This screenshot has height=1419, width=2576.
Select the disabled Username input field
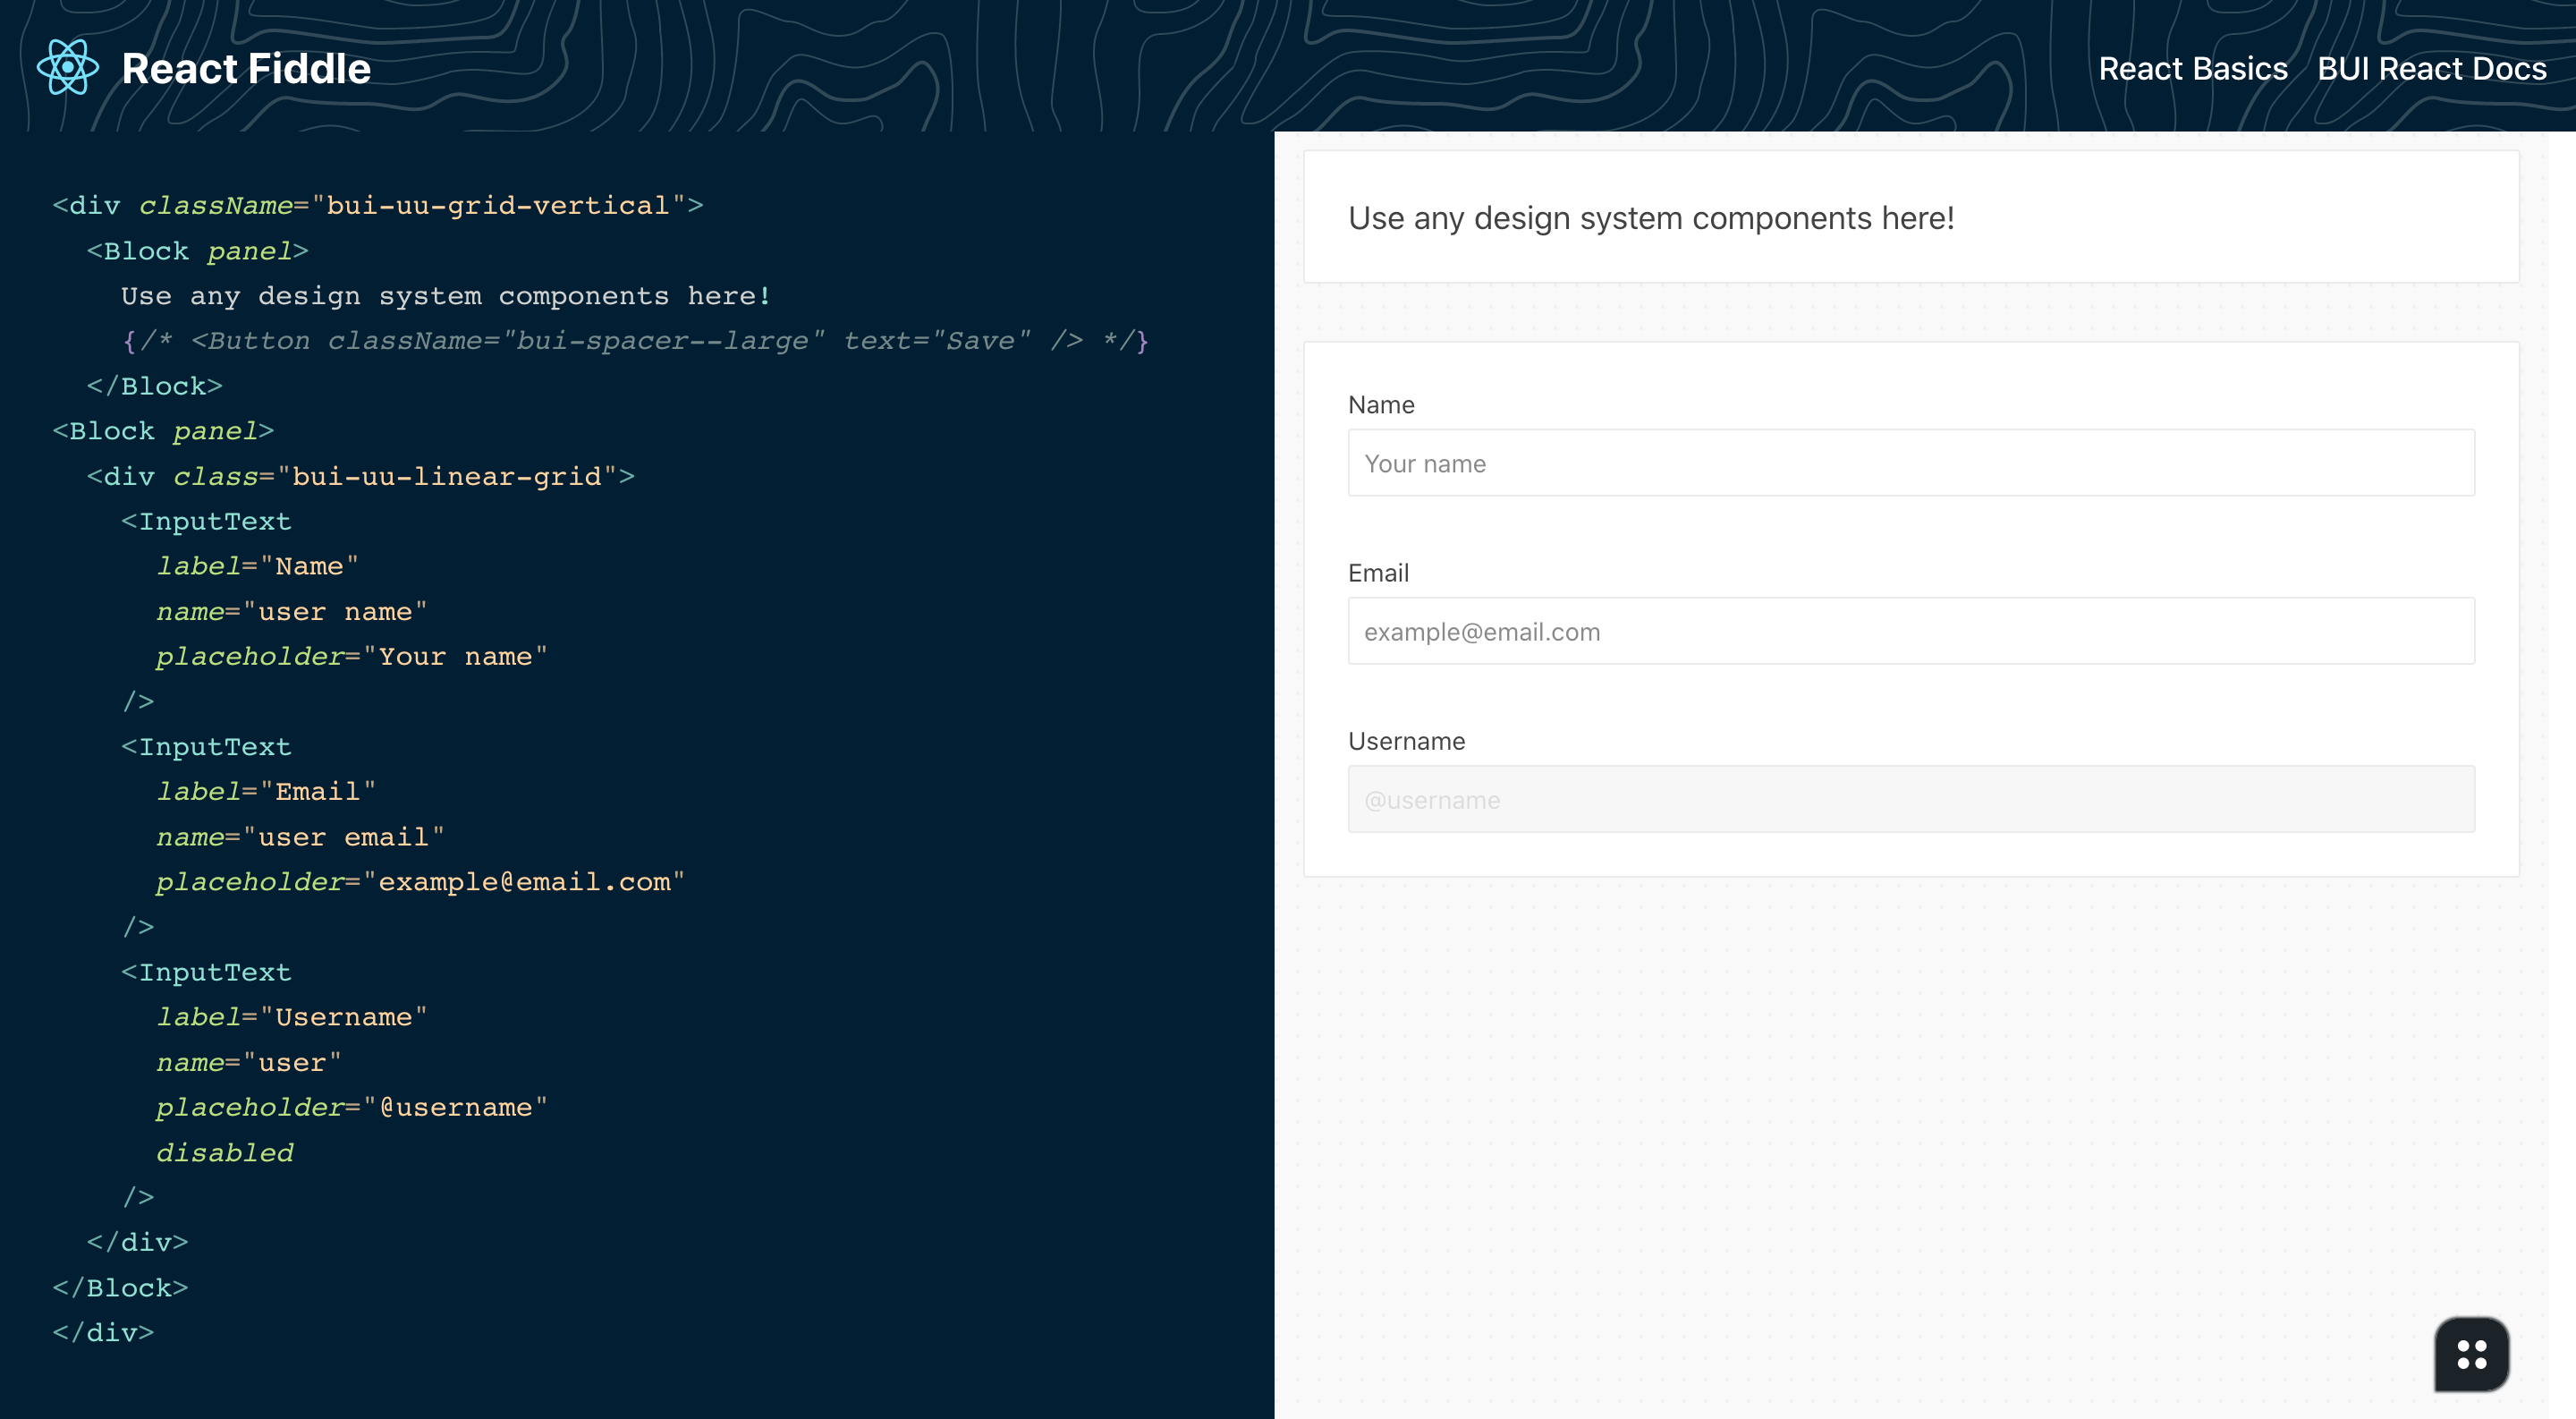(x=1911, y=799)
